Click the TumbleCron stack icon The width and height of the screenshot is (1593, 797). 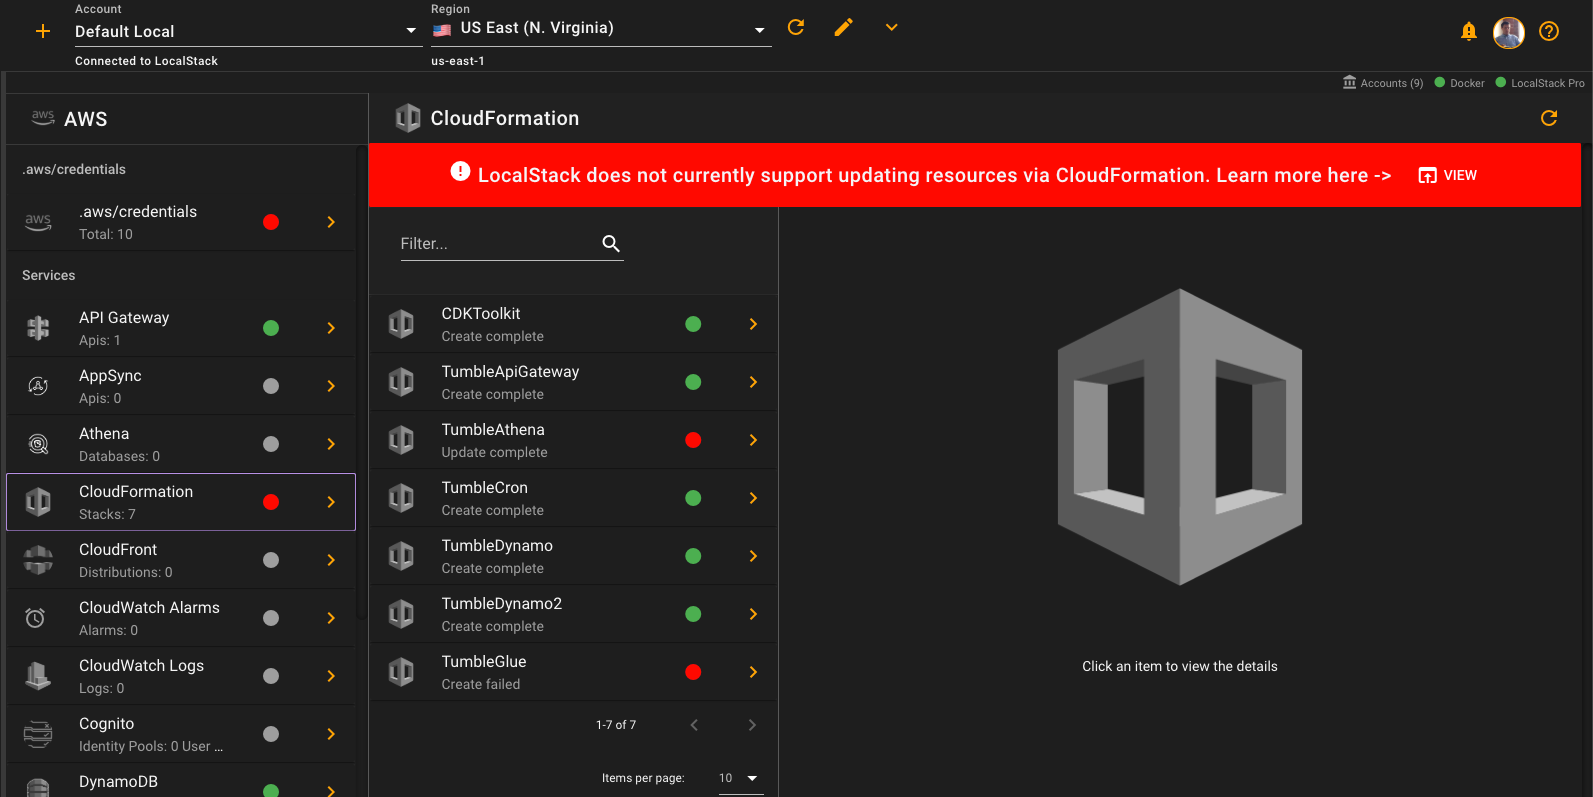401,498
